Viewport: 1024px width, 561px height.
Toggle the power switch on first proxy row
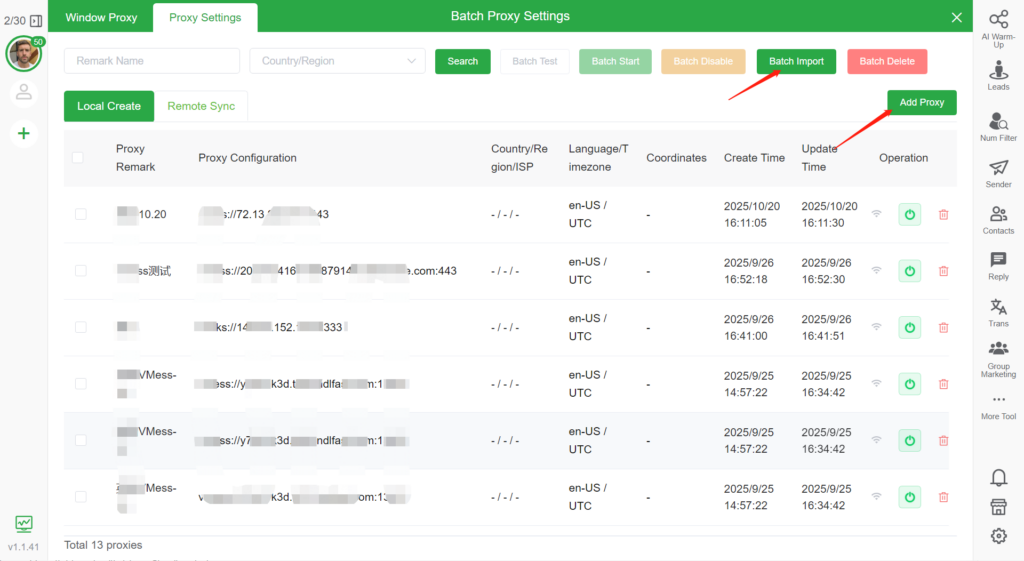coord(909,214)
